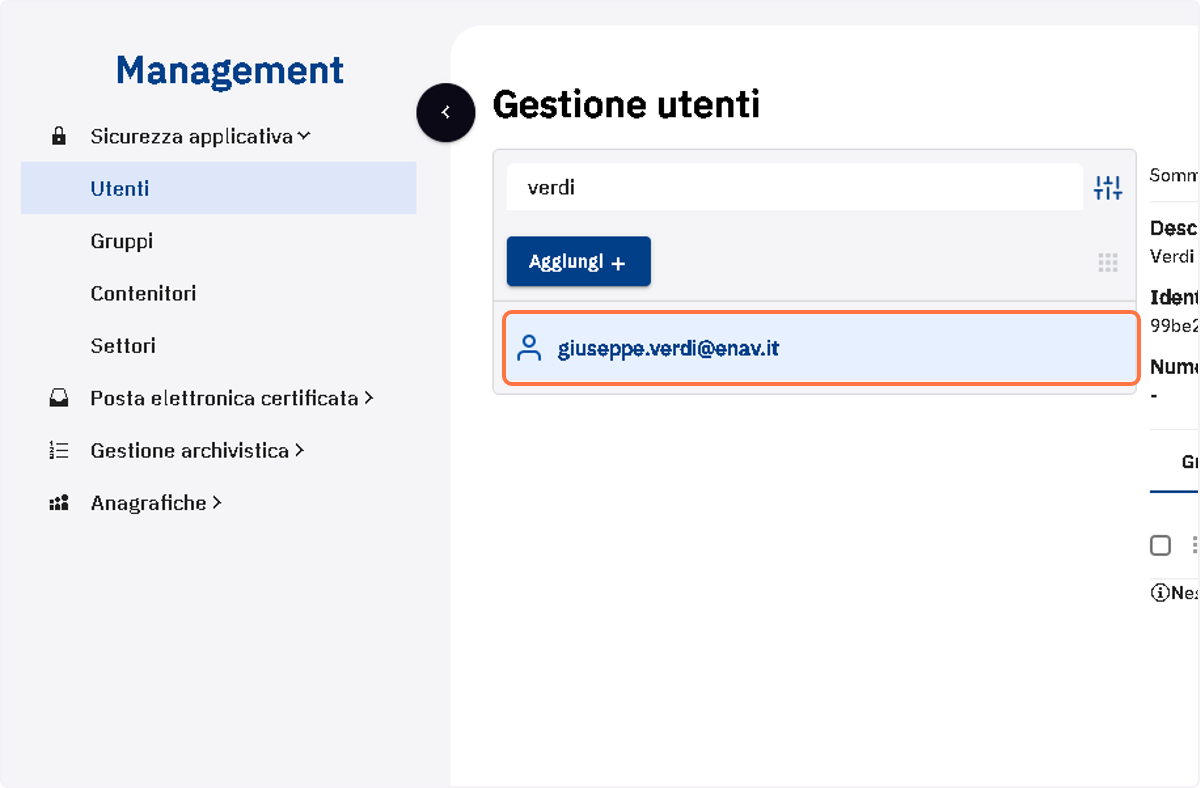
Task: Tick the select-all checkbox in detail panel
Action: click(x=1160, y=545)
